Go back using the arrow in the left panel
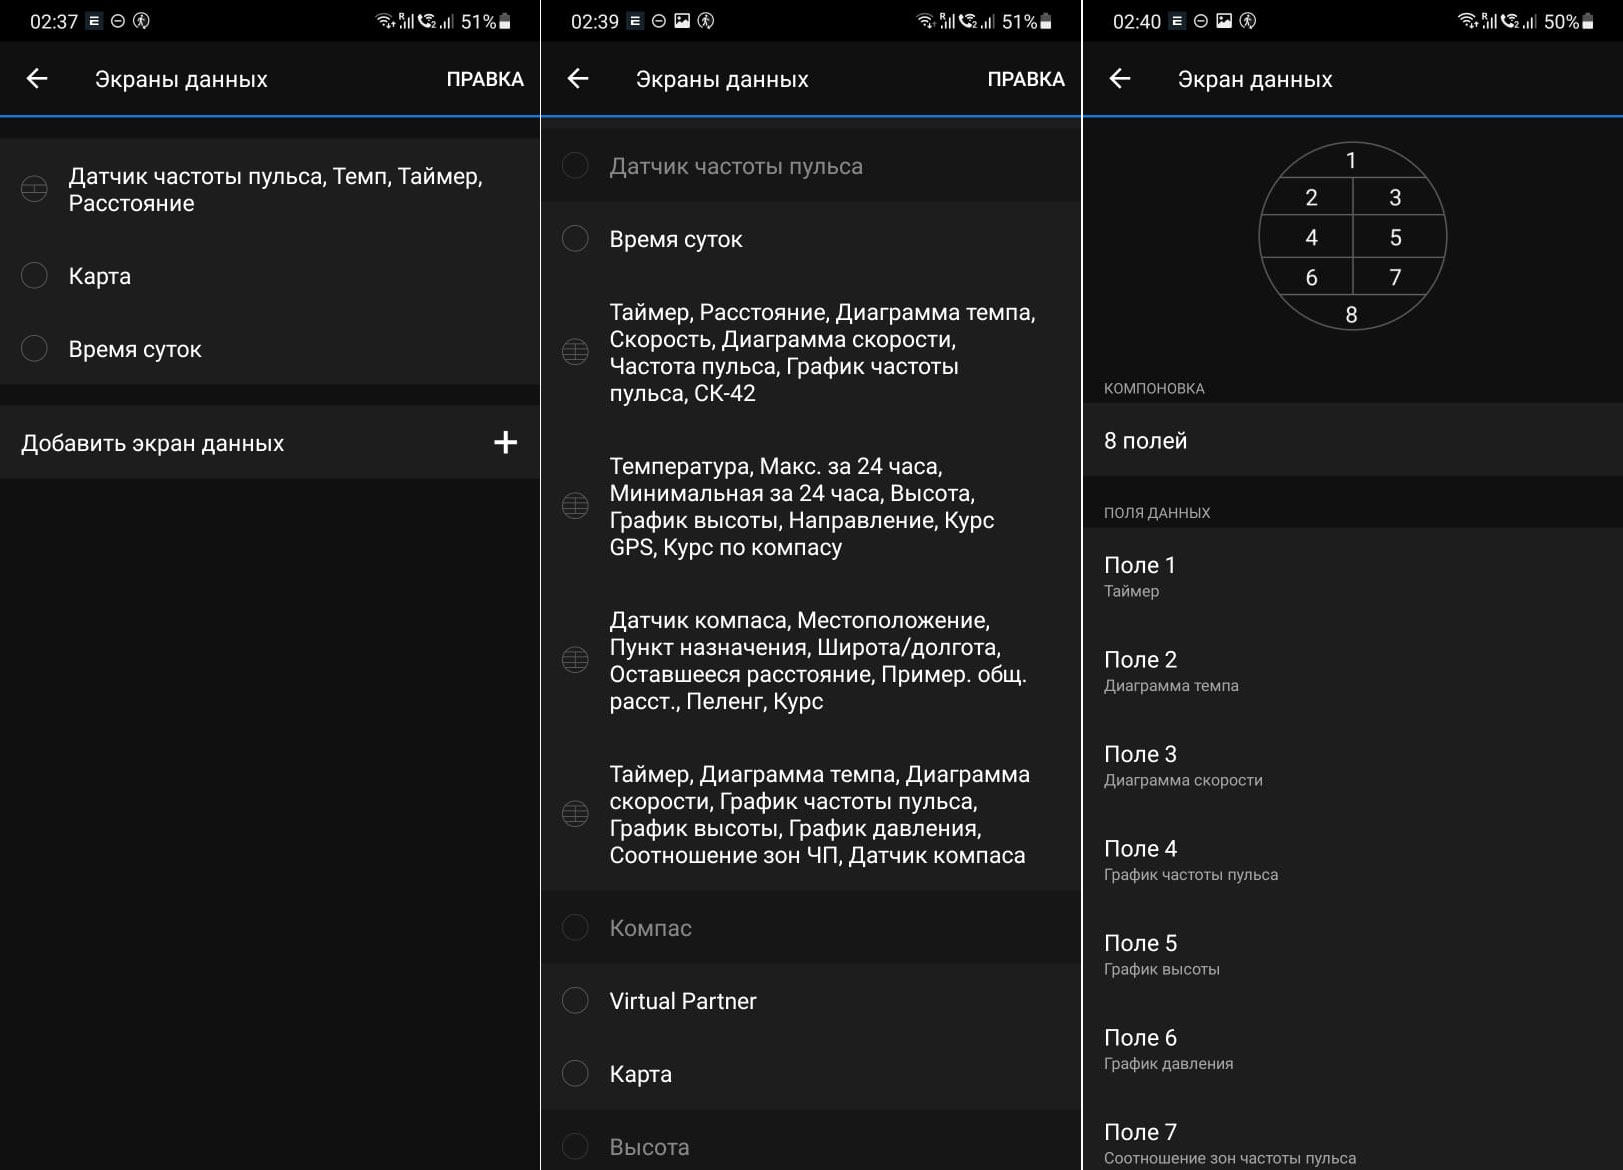The height and width of the screenshot is (1170, 1623). [x=37, y=79]
